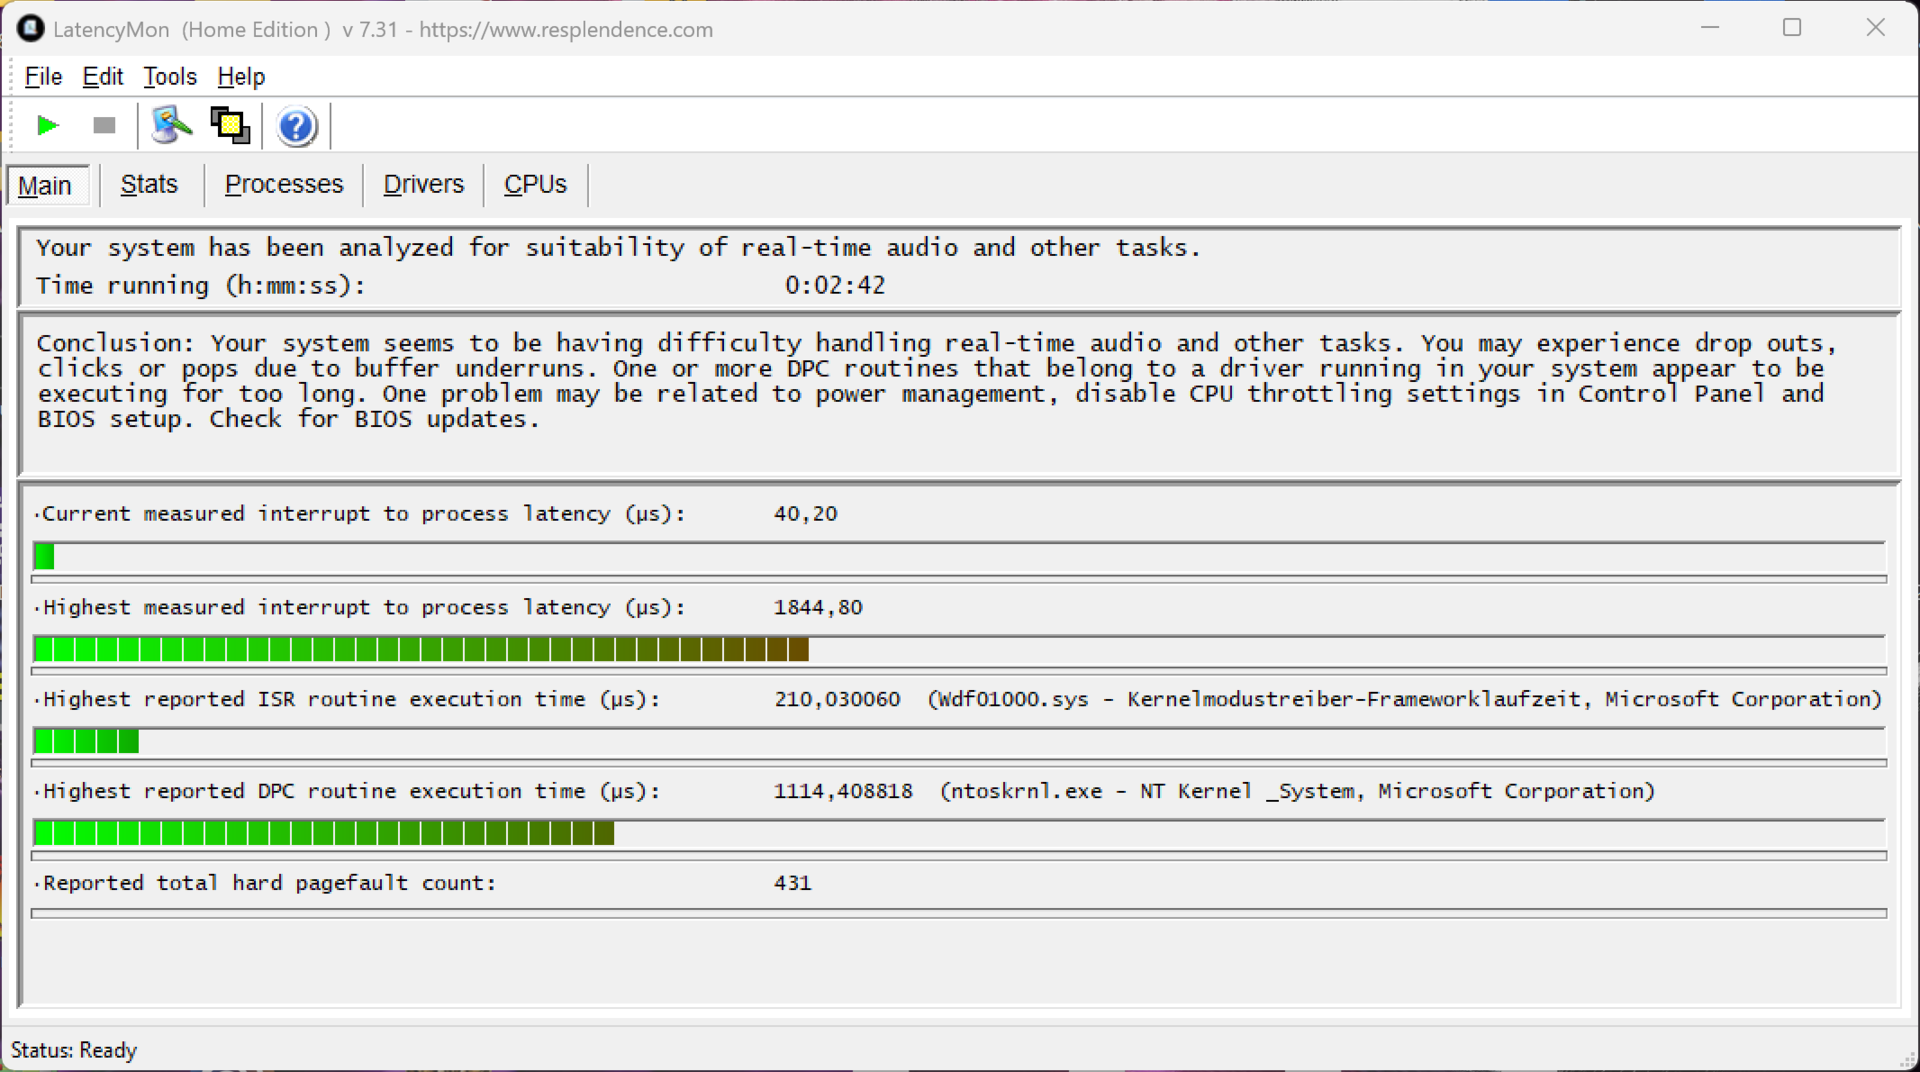
Task: Click 'Reported total hard pagefault count' label
Action: (268, 883)
